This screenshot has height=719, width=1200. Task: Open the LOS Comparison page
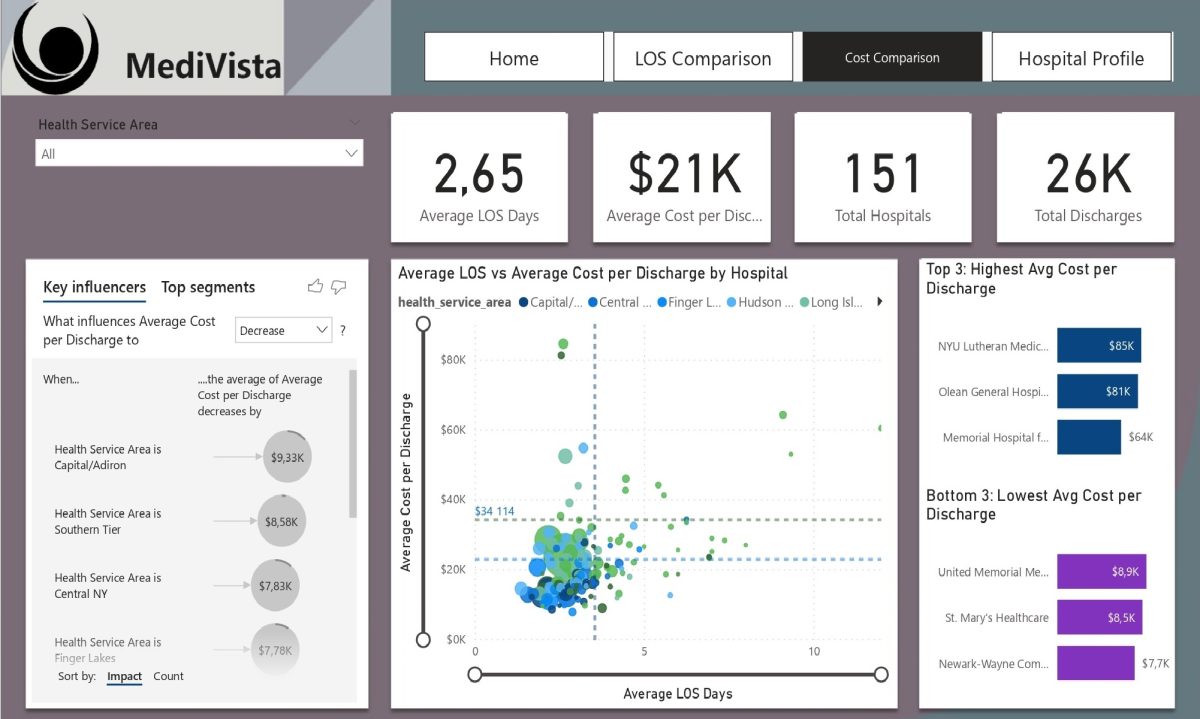(703, 58)
